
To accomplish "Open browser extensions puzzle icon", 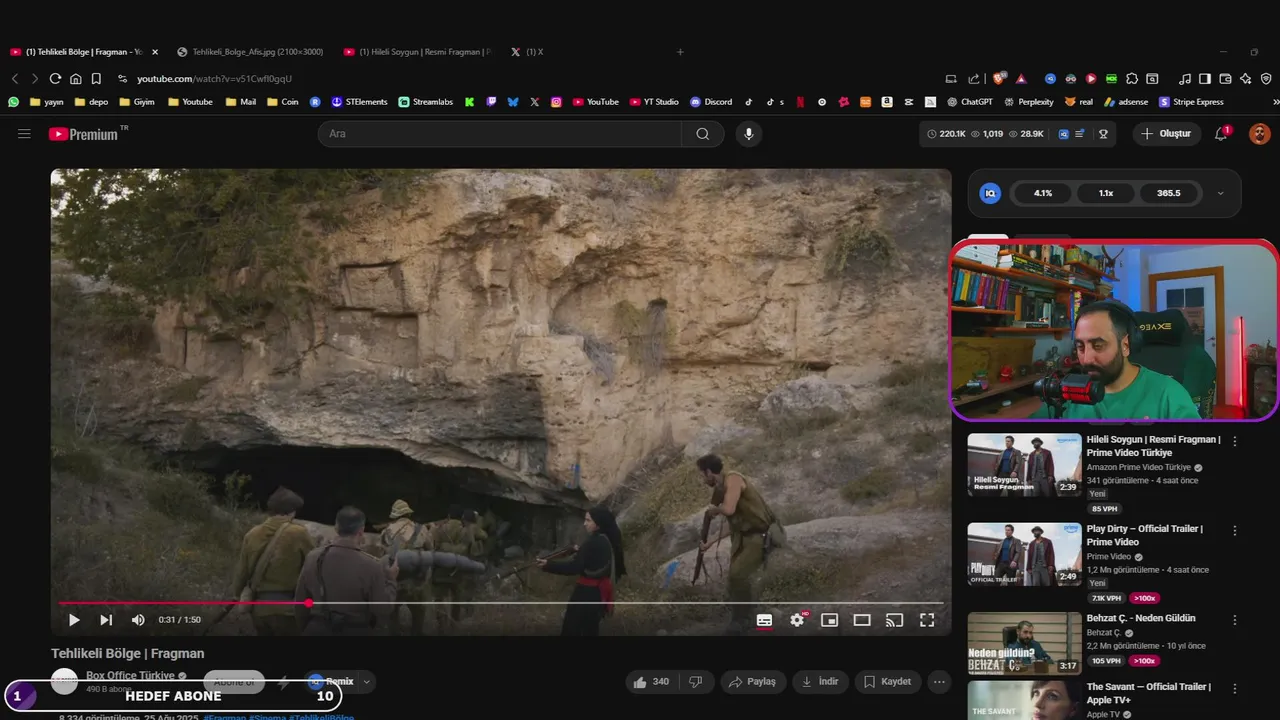I will click(x=1132, y=78).
